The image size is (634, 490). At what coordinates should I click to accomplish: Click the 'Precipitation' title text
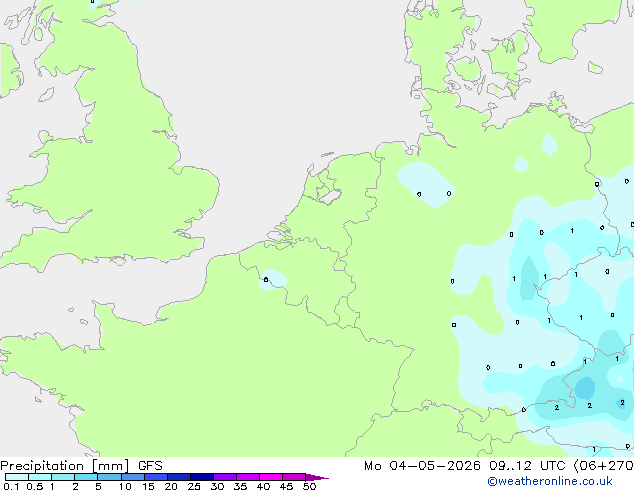(x=42, y=466)
